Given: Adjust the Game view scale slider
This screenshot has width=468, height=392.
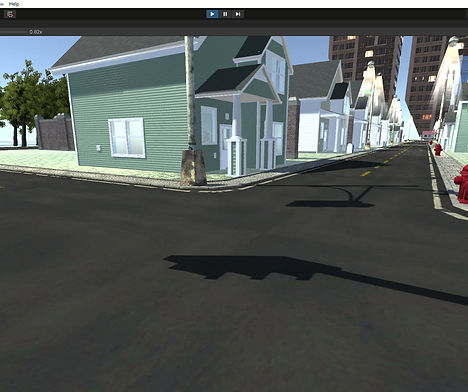Looking at the screenshot, I should point(13,32).
